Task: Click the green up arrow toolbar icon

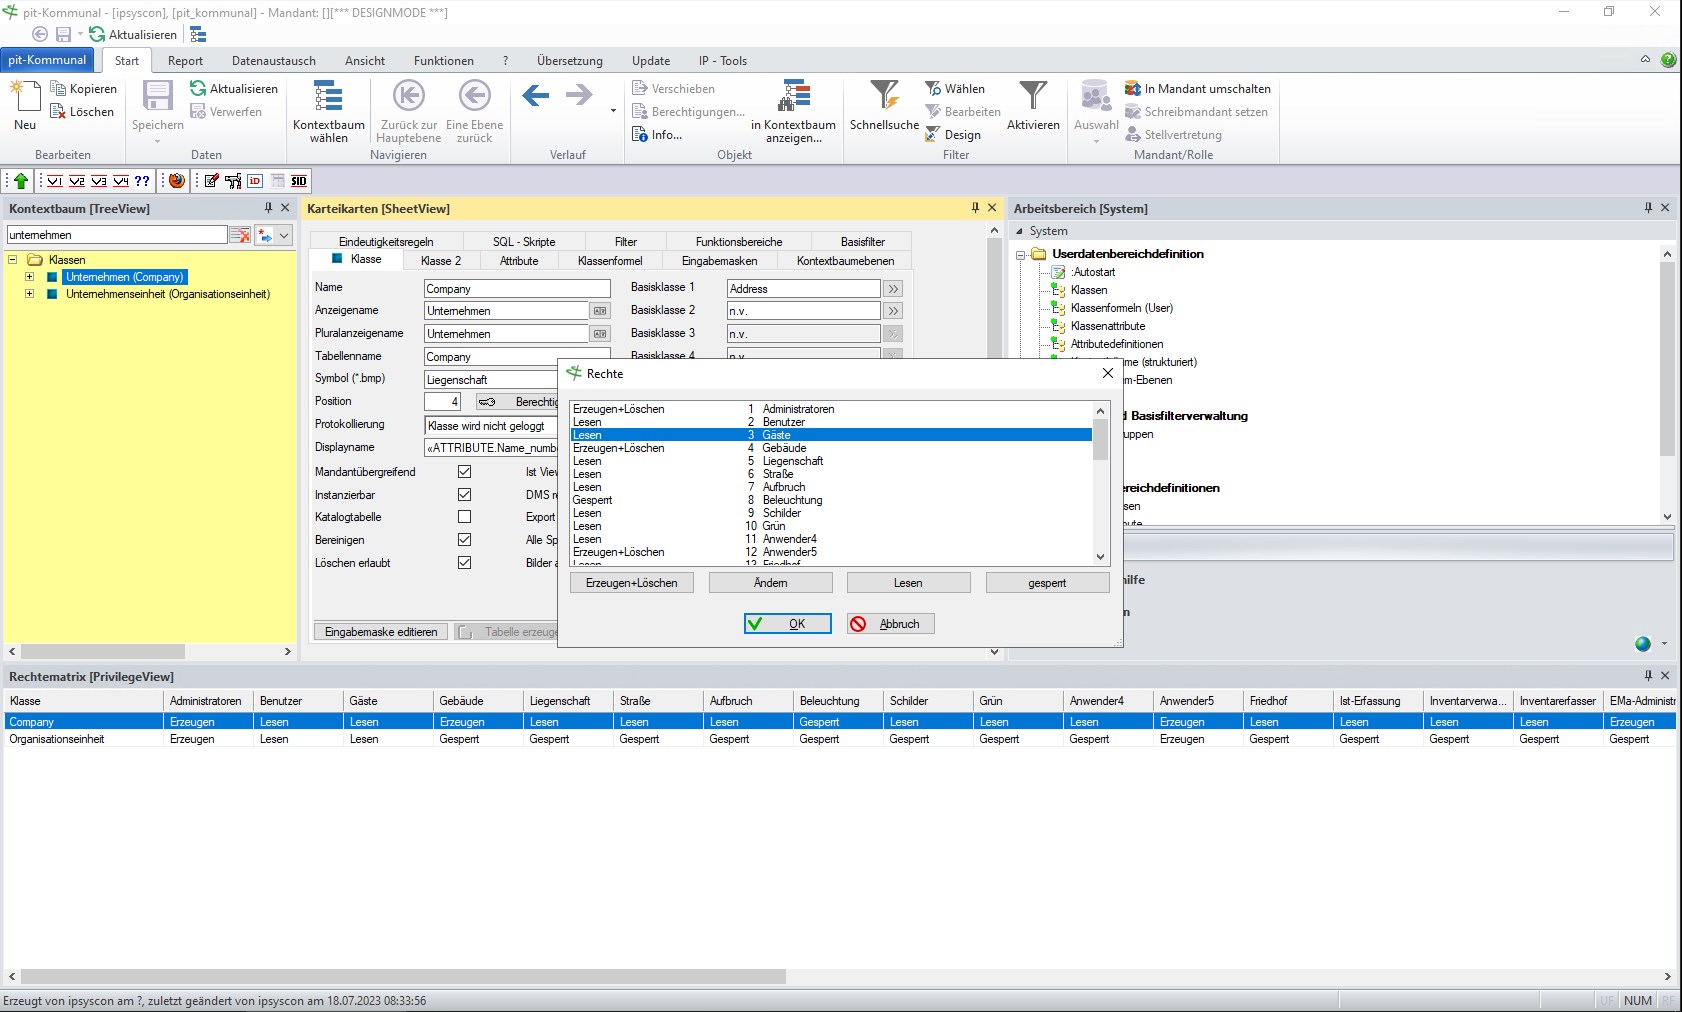Action: [x=21, y=181]
